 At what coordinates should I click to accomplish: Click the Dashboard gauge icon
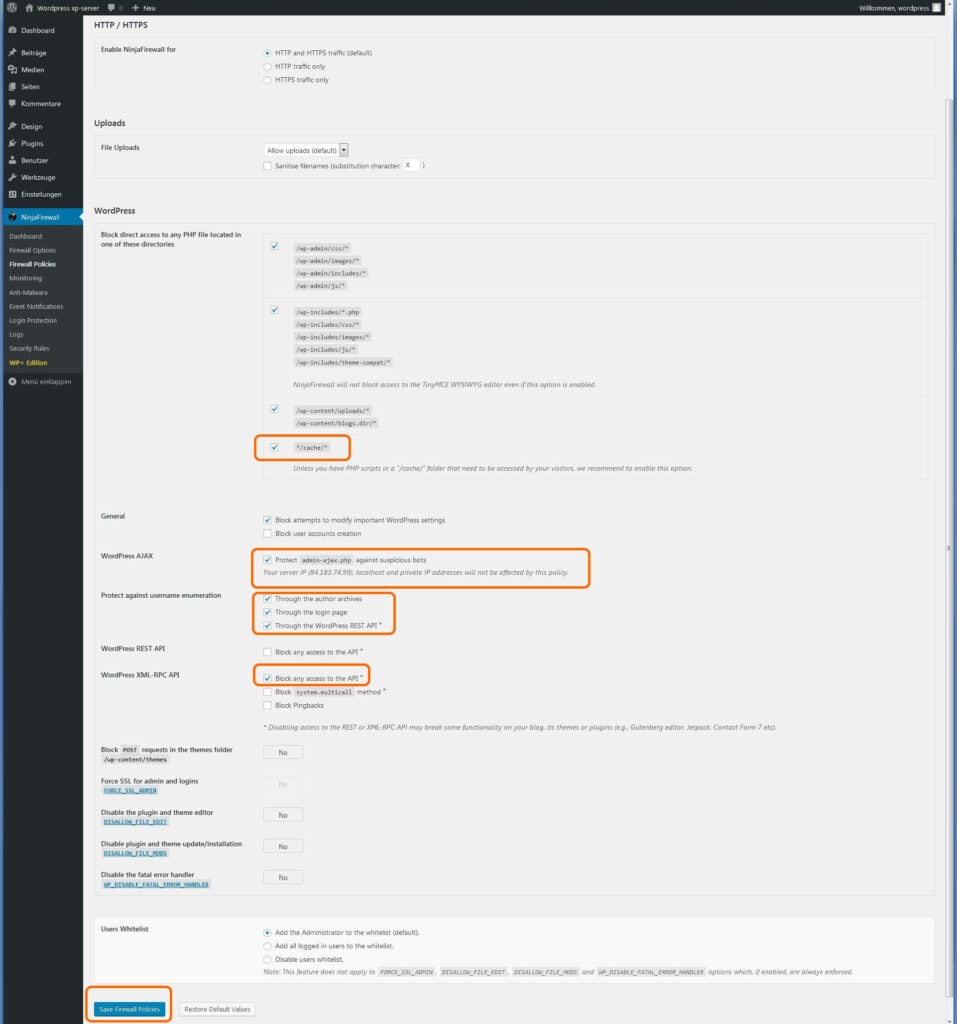(x=12, y=30)
